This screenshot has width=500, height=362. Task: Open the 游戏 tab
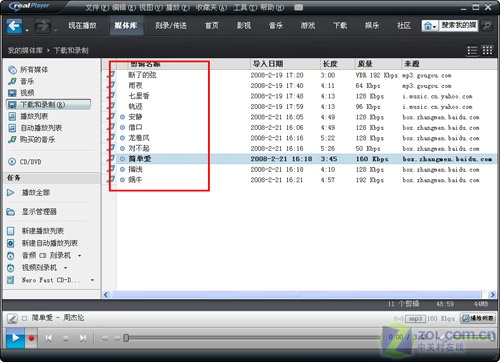pyautogui.click(x=308, y=25)
